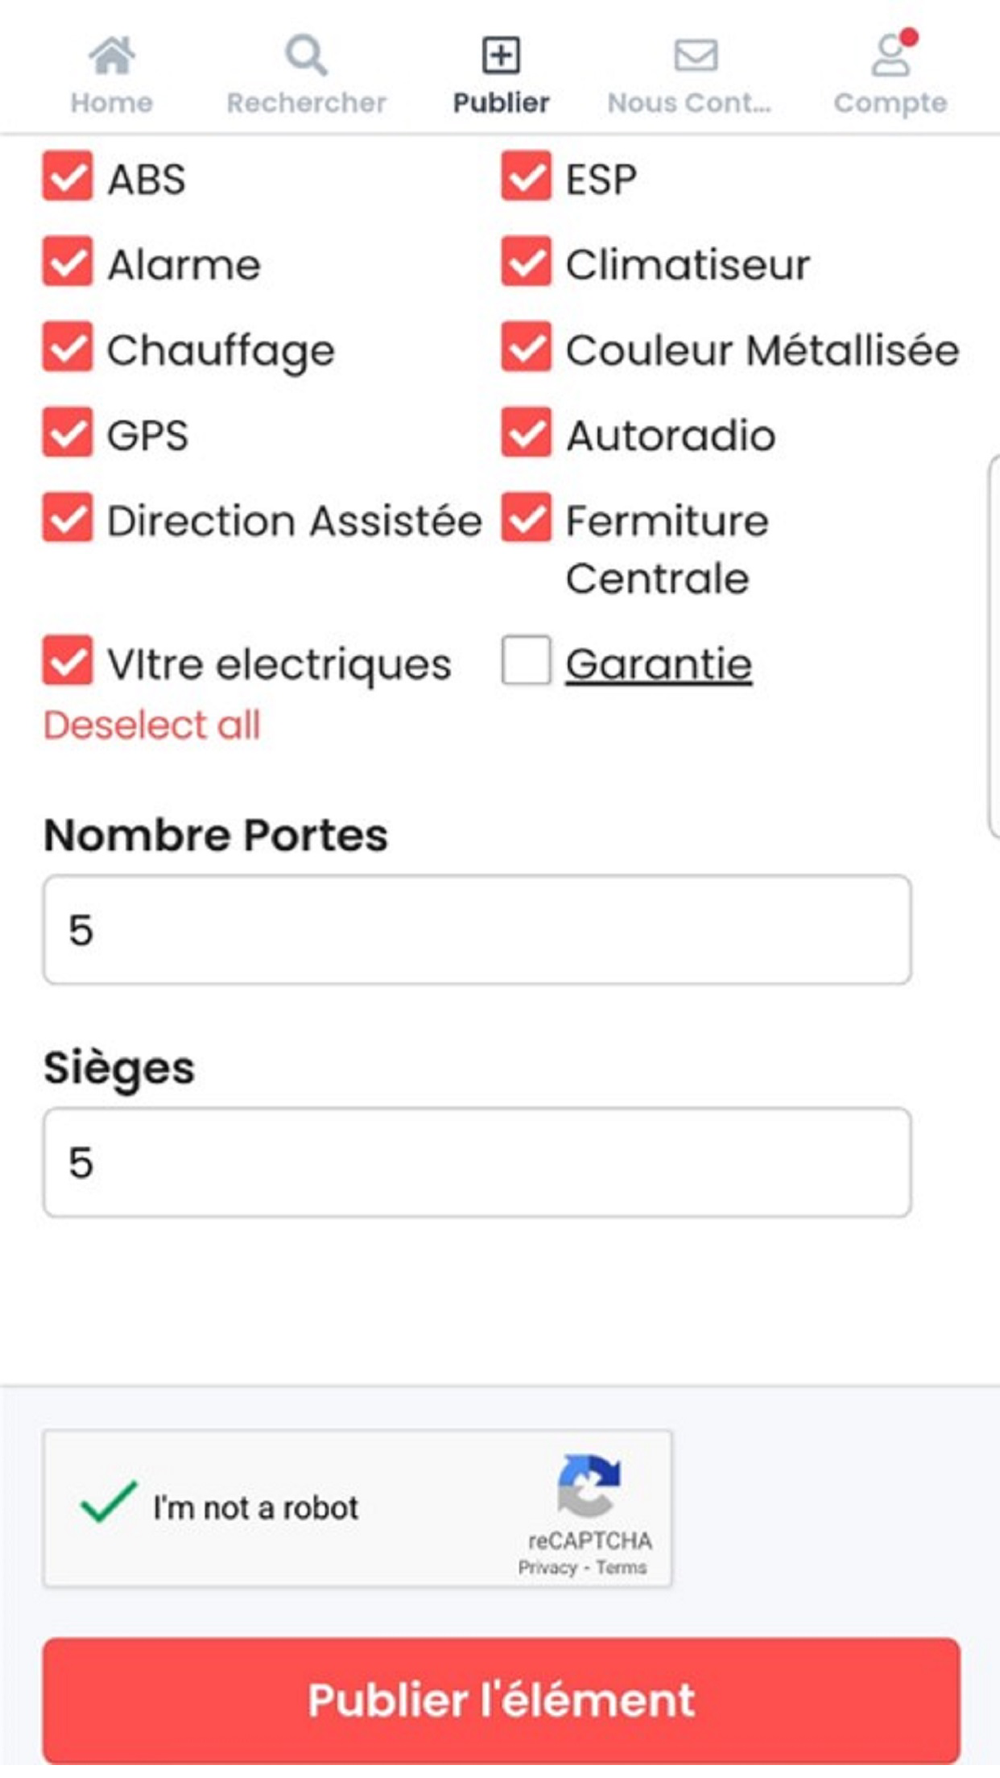Image resolution: width=1000 pixels, height=1778 pixels.
Task: Open the Rechercher magnifier icon
Action: (x=306, y=56)
